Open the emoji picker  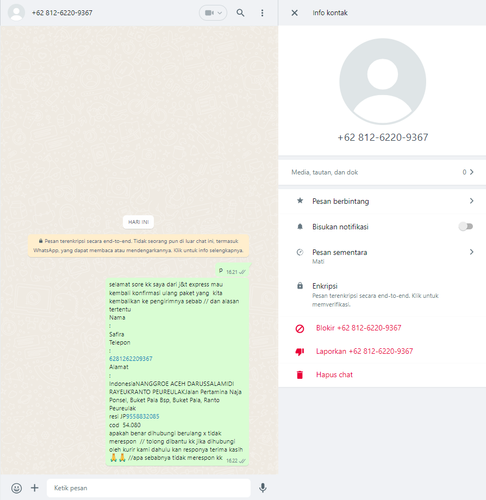click(x=17, y=488)
